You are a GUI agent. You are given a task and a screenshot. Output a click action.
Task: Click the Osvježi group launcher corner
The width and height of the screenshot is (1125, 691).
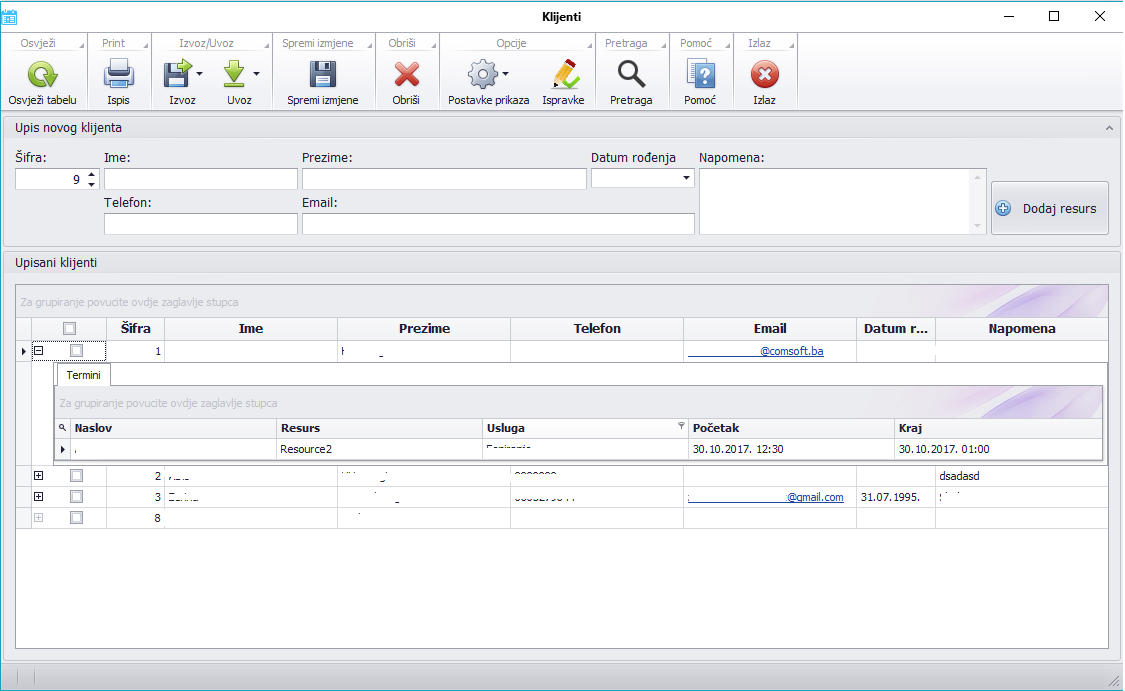tap(81, 46)
